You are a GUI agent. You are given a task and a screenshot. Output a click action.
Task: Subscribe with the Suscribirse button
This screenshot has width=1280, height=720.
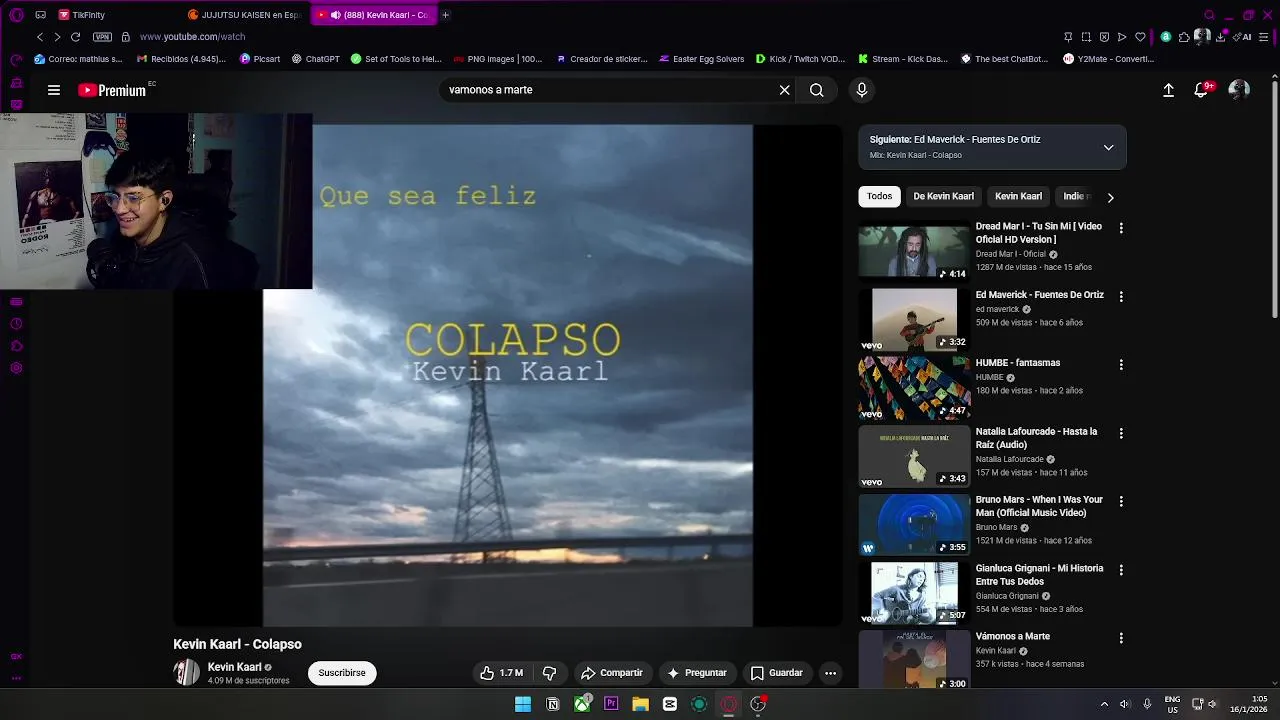(342, 673)
